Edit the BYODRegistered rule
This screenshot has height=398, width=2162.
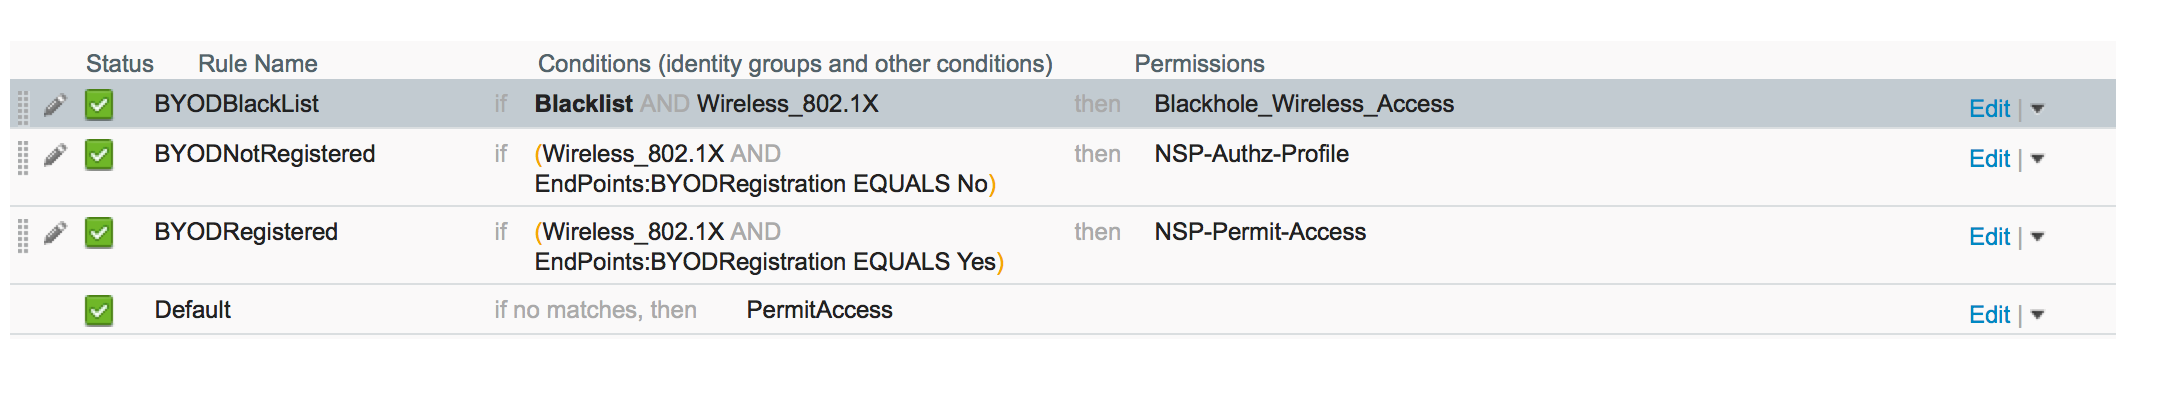point(1989,236)
